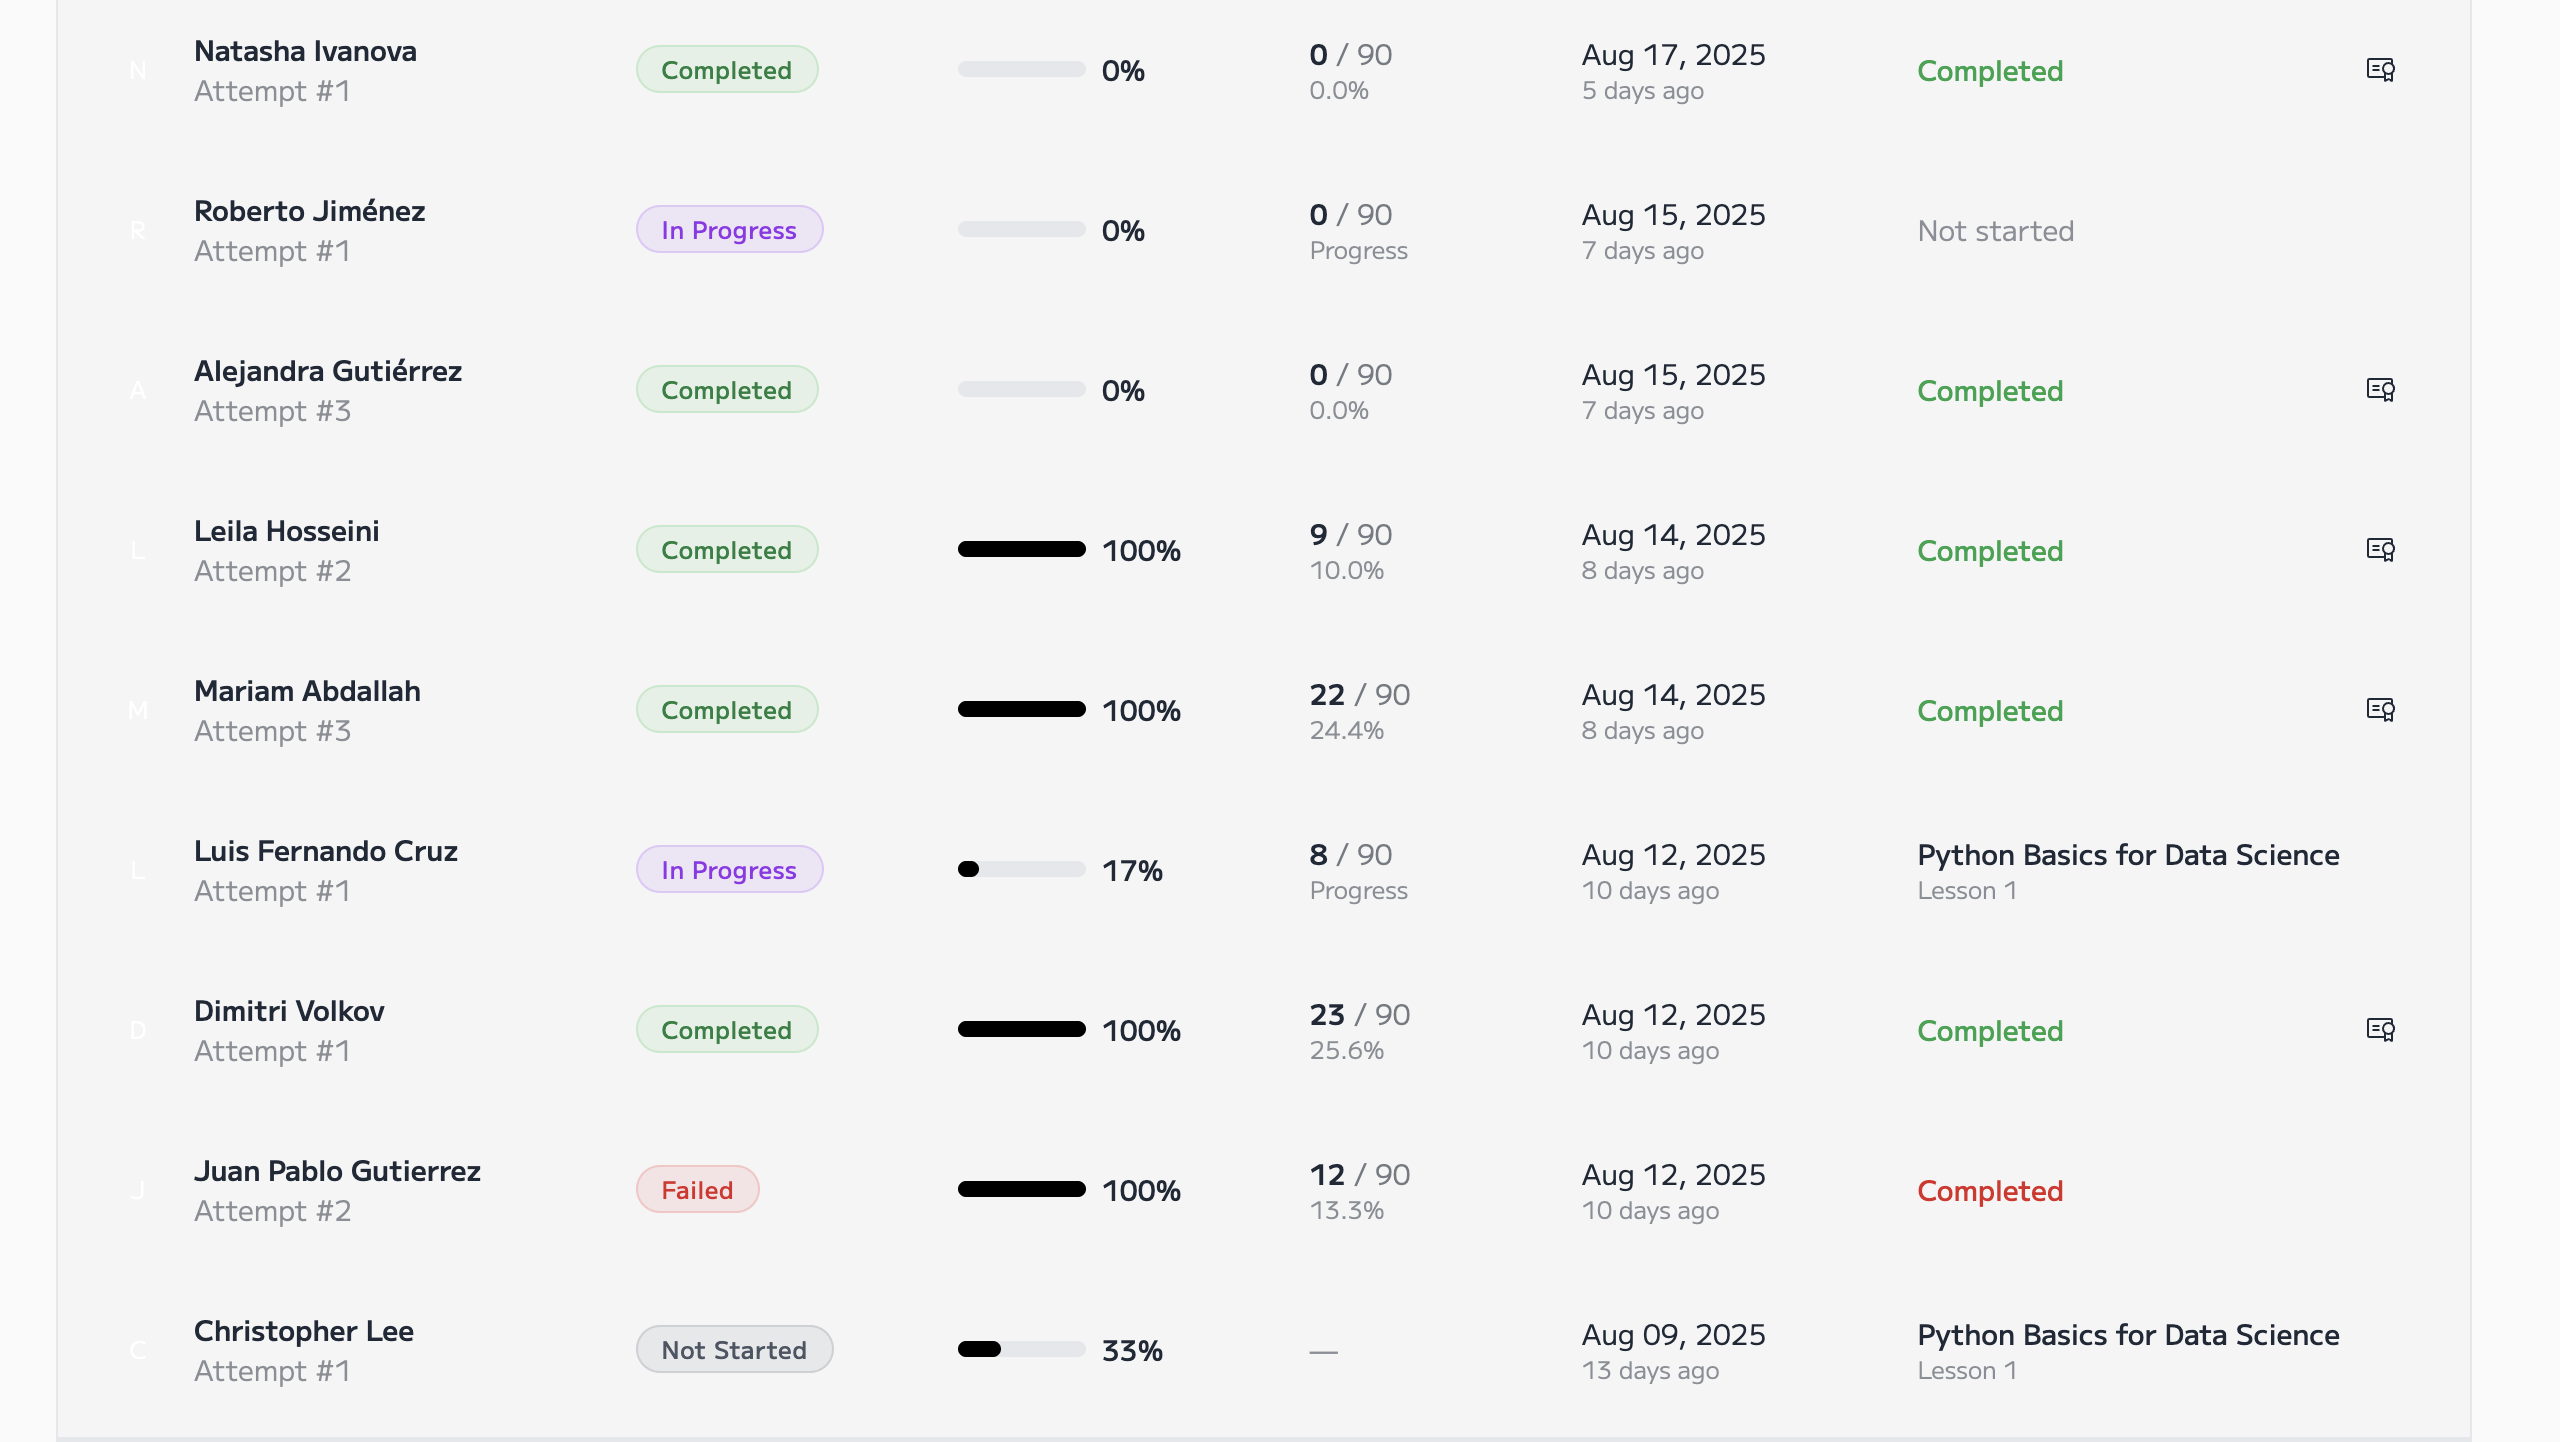Click Luis Fernando's 17% progress bar

[x=1020, y=869]
